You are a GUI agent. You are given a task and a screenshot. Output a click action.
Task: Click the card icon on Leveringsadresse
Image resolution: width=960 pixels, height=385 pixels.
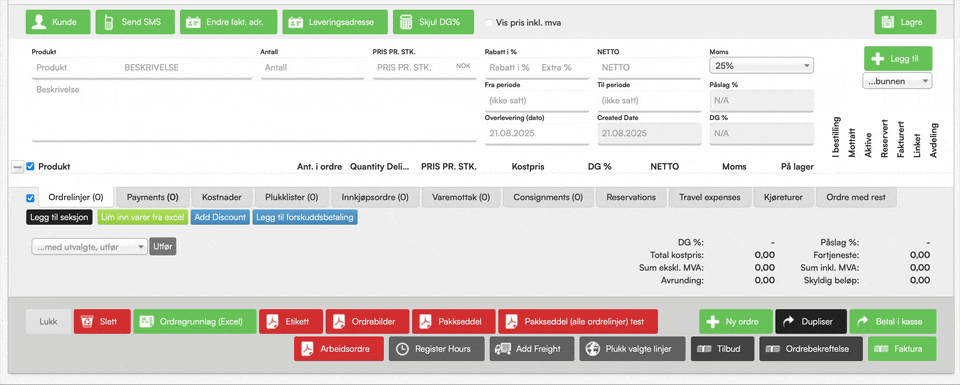[296, 23]
